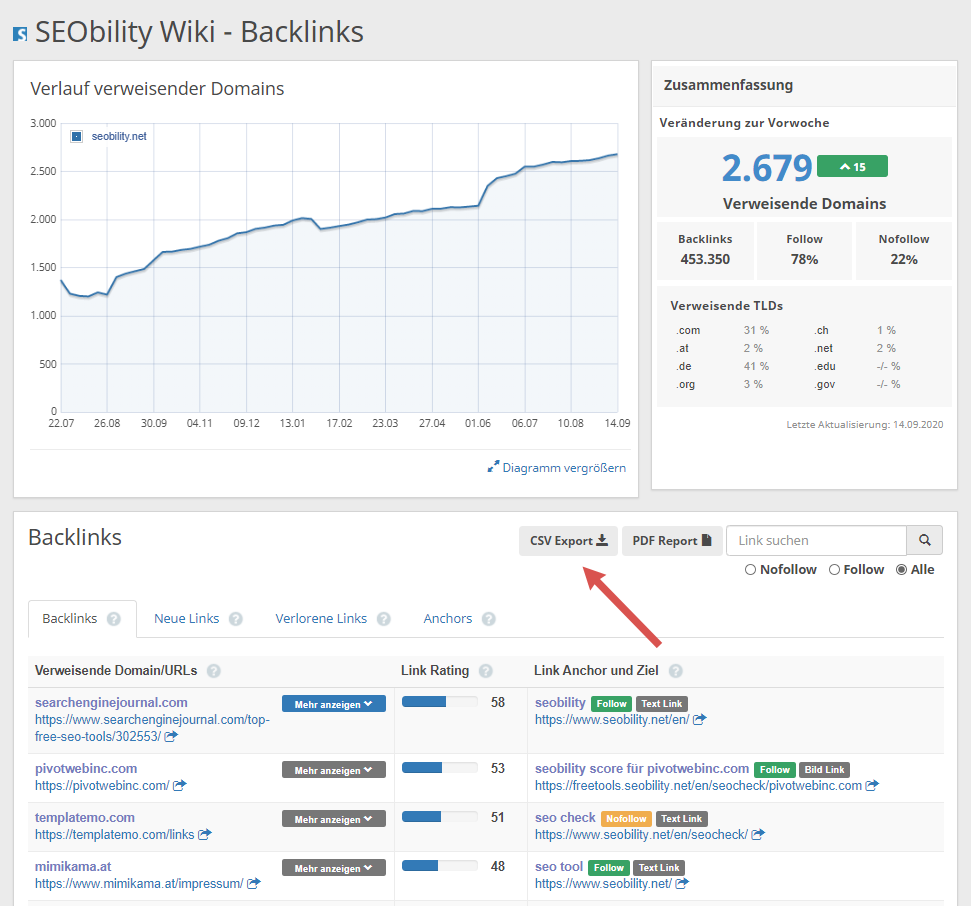Click the 2.679 referring domains figure
This screenshot has height=906, width=971.
(767, 168)
